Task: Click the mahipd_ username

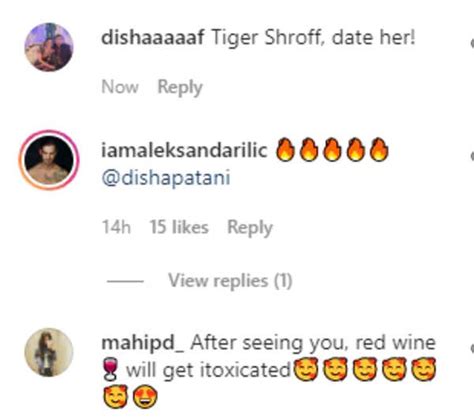Action: point(142,343)
